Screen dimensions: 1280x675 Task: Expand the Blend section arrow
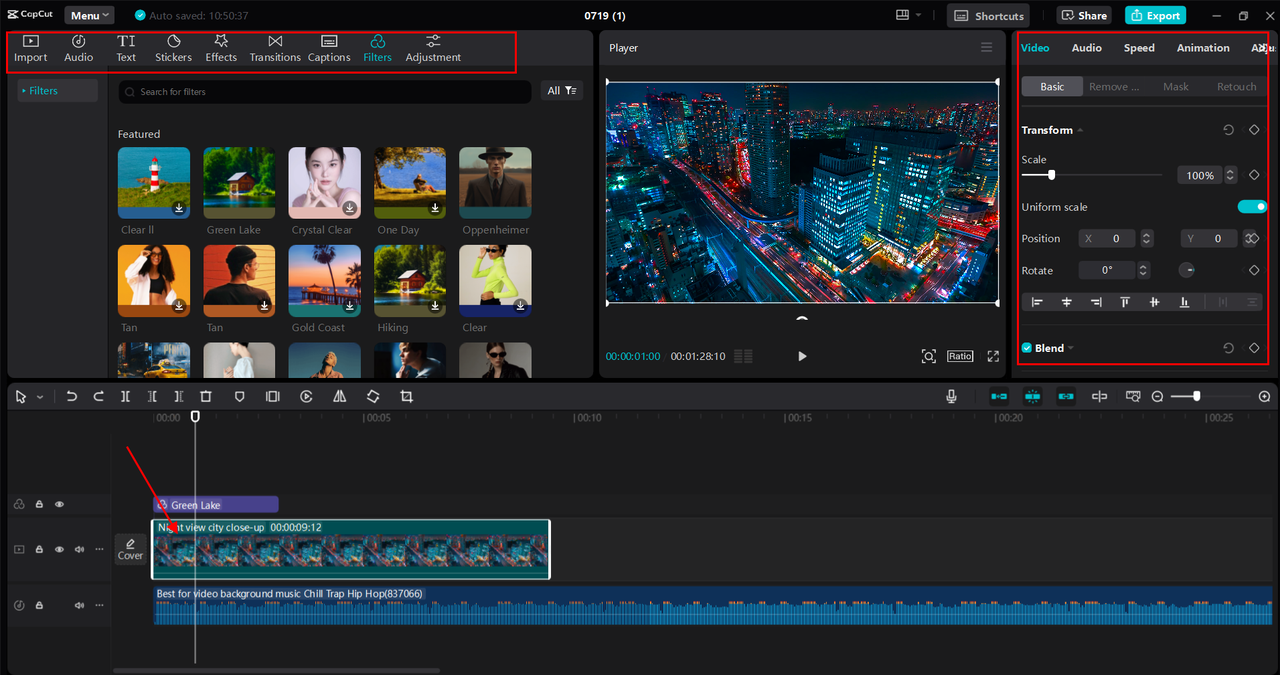point(1070,348)
